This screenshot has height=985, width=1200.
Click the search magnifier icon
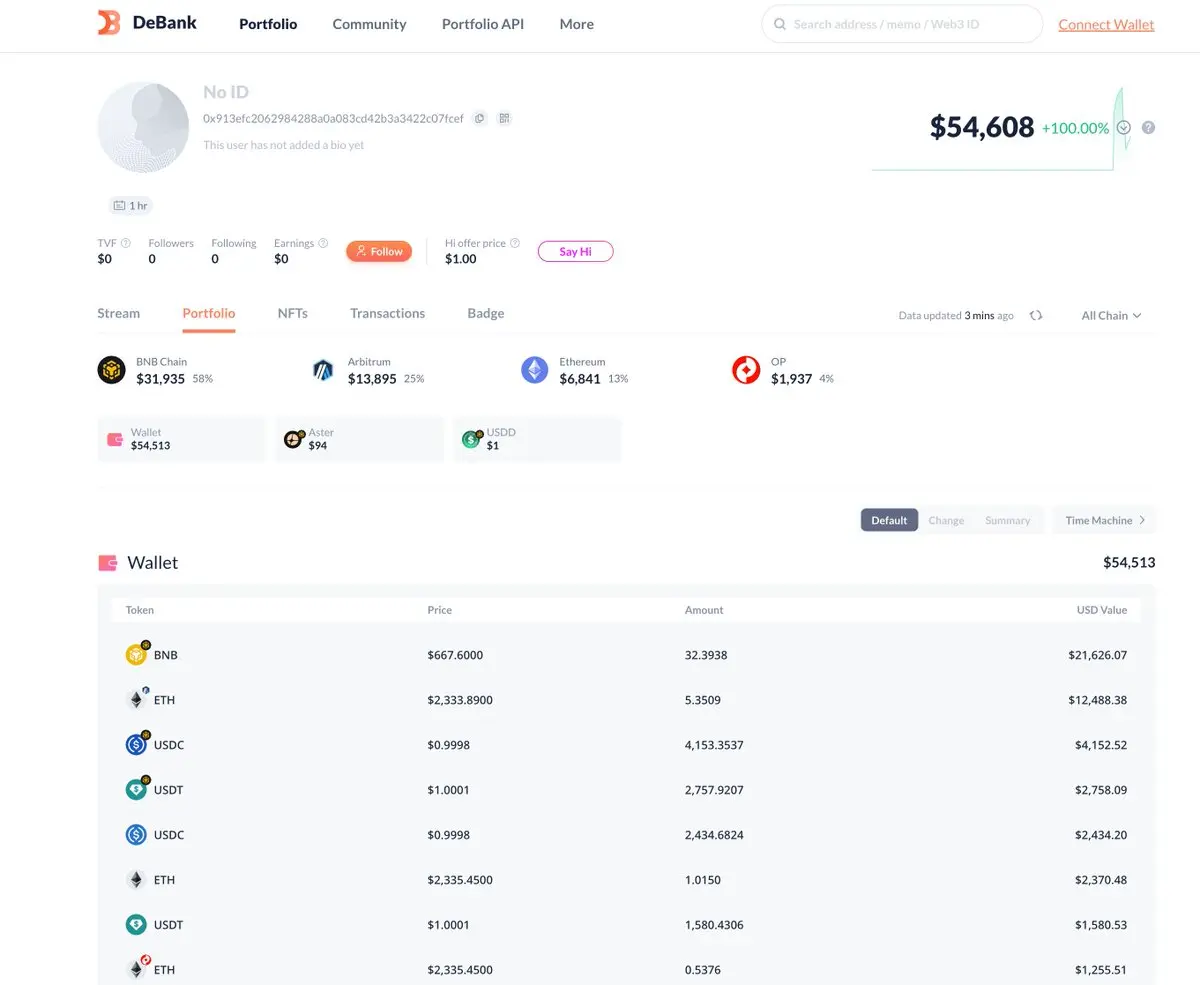point(780,24)
